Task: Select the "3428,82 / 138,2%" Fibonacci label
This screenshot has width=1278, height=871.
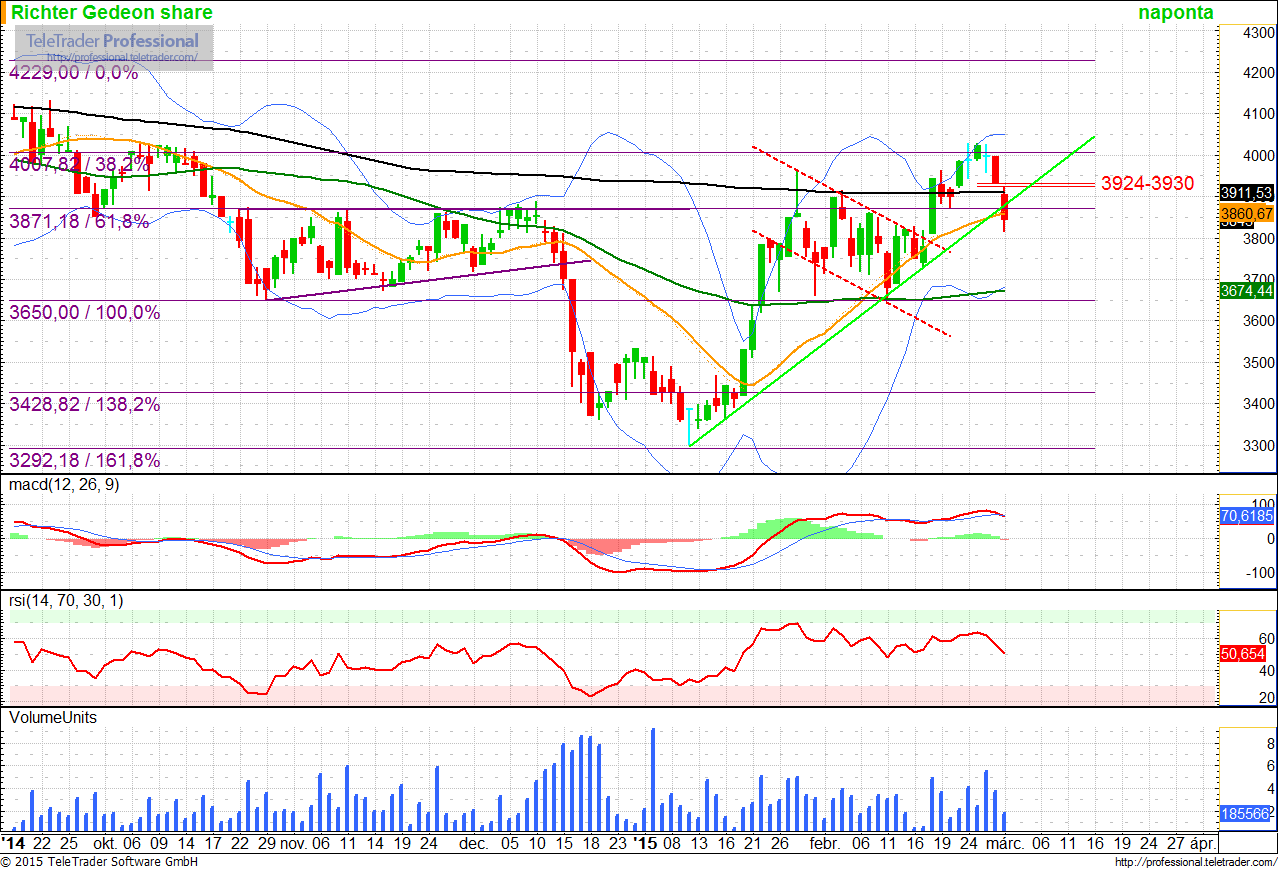Action: [x=85, y=404]
